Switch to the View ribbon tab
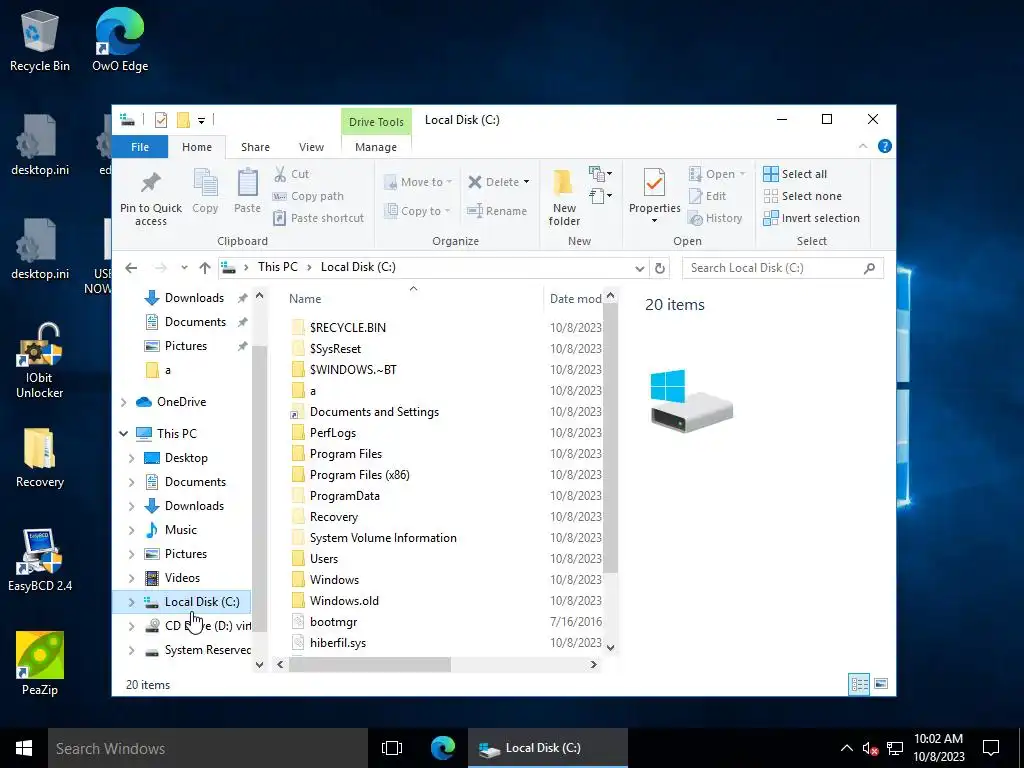The image size is (1024, 768). 312,147
